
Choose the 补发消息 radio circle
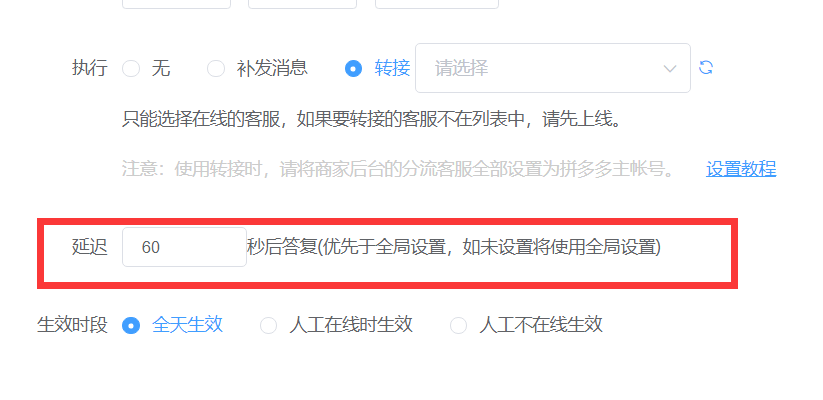point(216,69)
